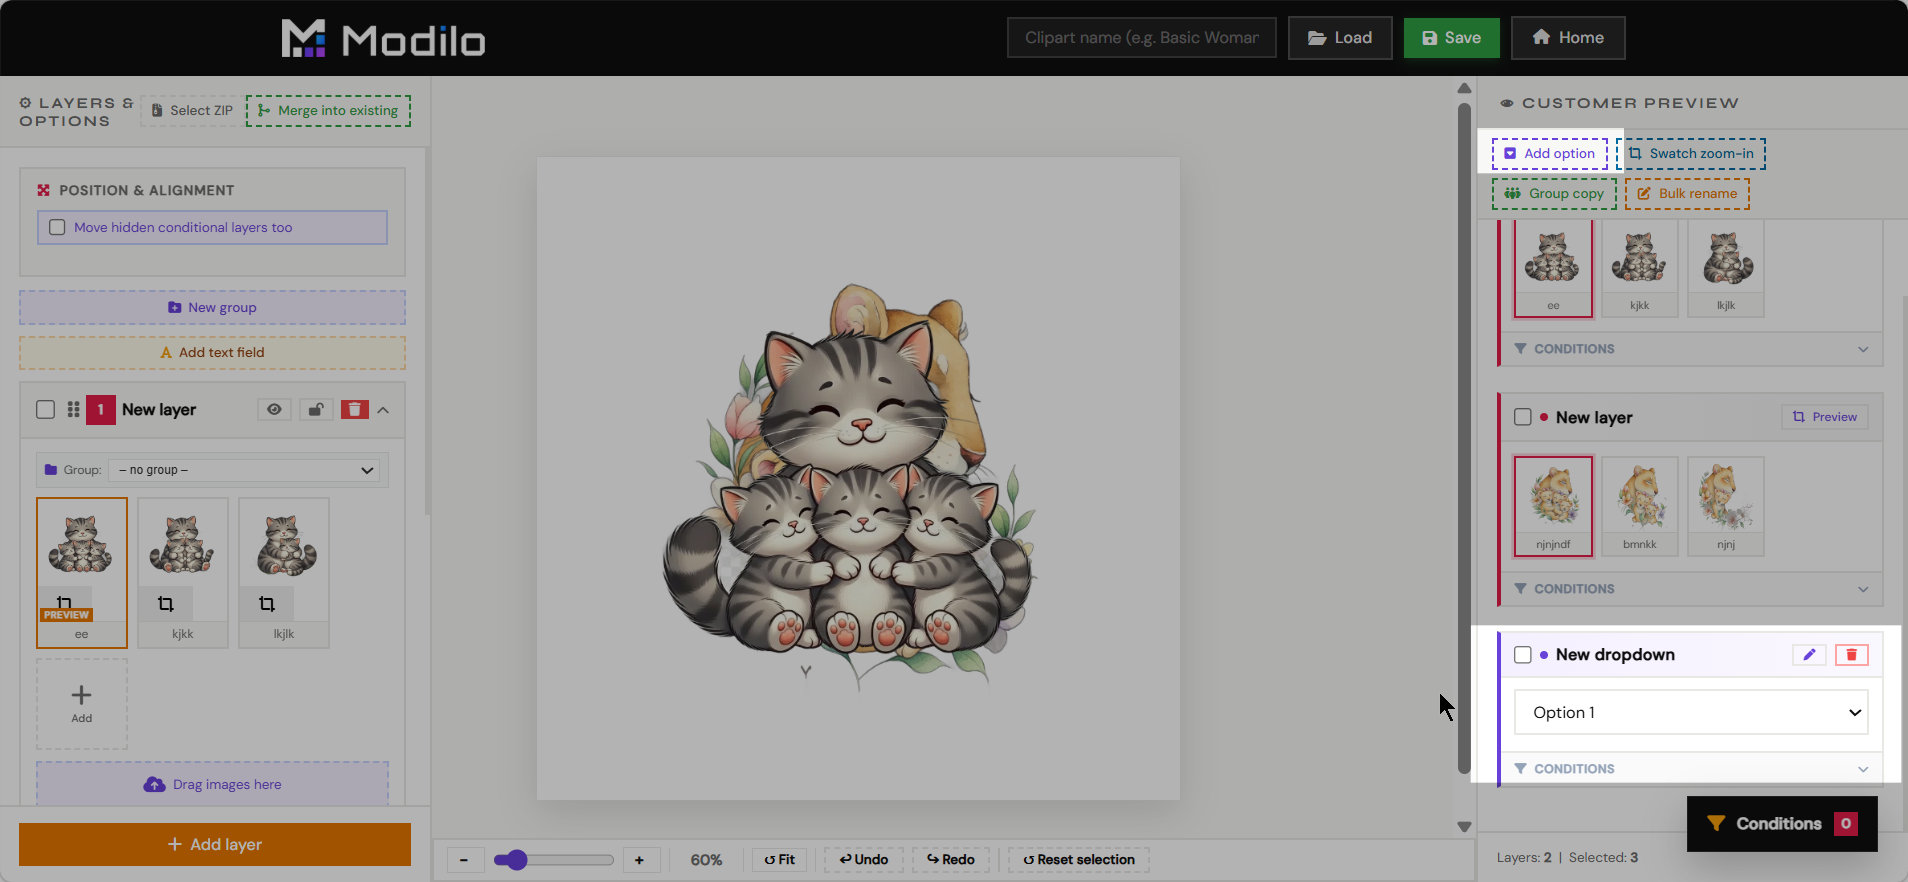1908x882 pixels.
Task: Click the zoom out minus button
Action: point(464,859)
